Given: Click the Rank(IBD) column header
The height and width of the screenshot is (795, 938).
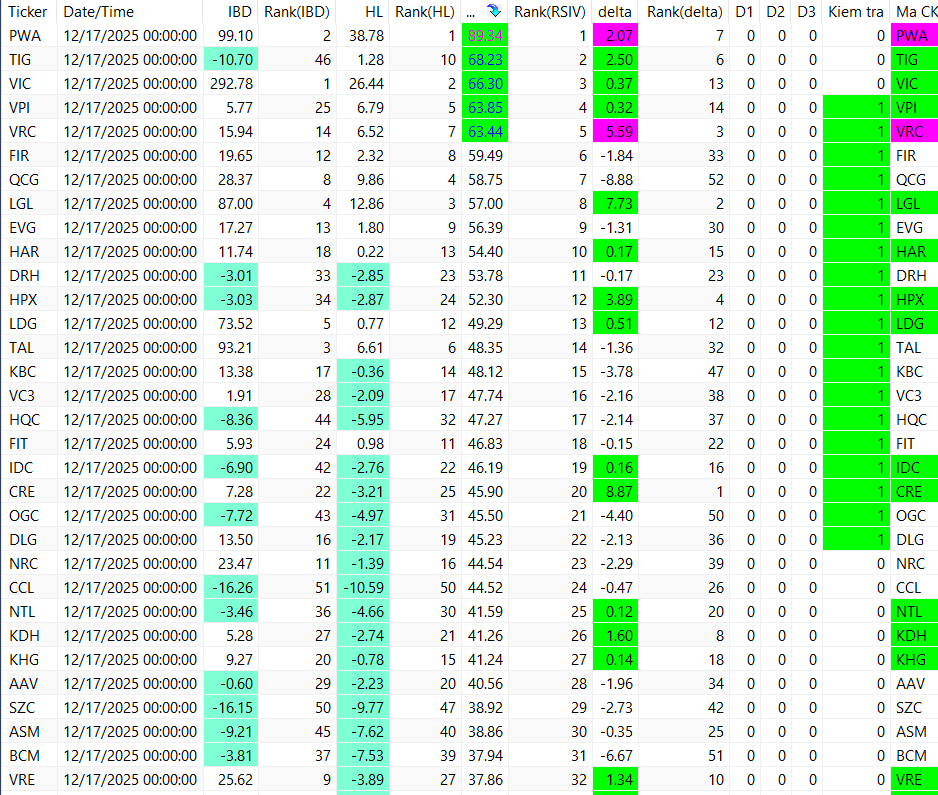Looking at the screenshot, I should [x=297, y=11].
